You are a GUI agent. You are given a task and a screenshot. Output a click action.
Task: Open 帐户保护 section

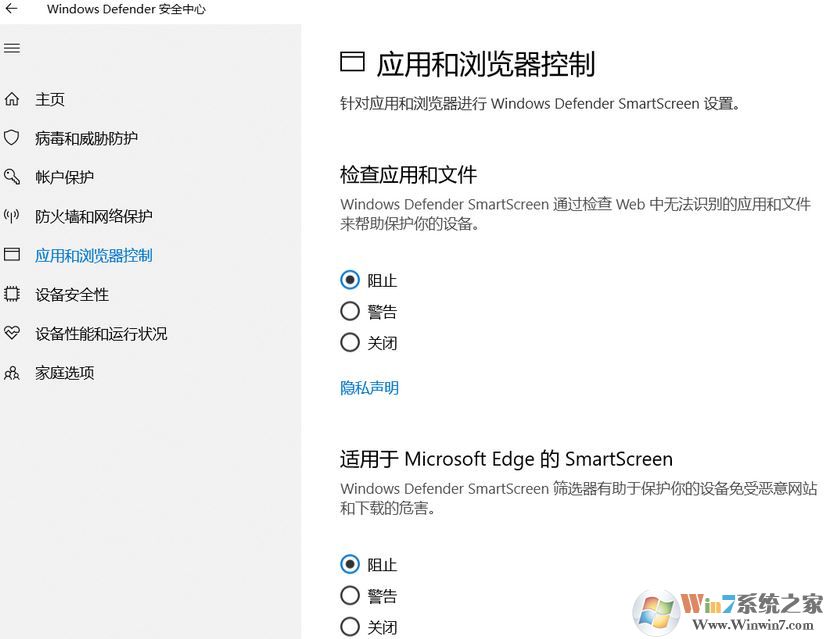65,177
